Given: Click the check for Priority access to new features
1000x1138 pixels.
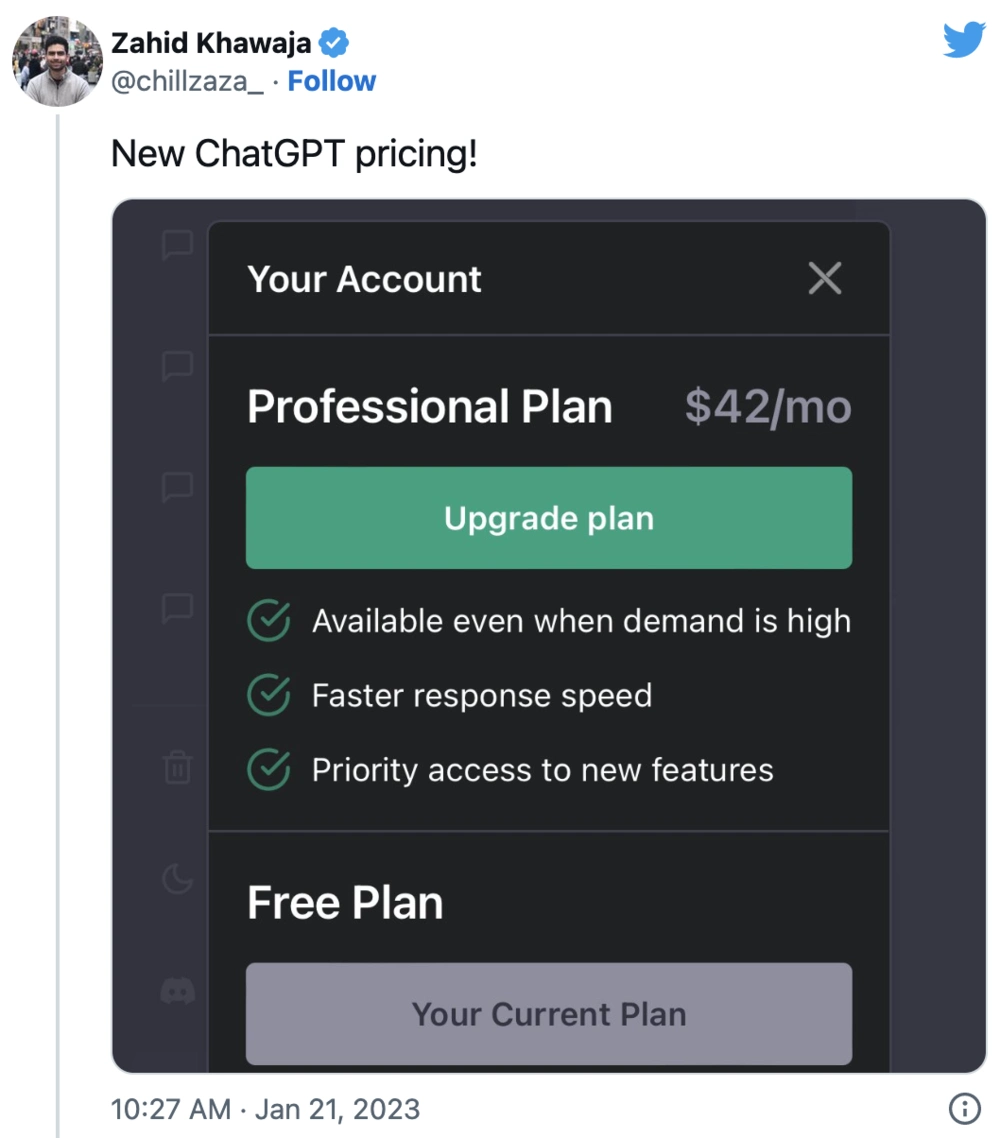Looking at the screenshot, I should pos(267,770).
